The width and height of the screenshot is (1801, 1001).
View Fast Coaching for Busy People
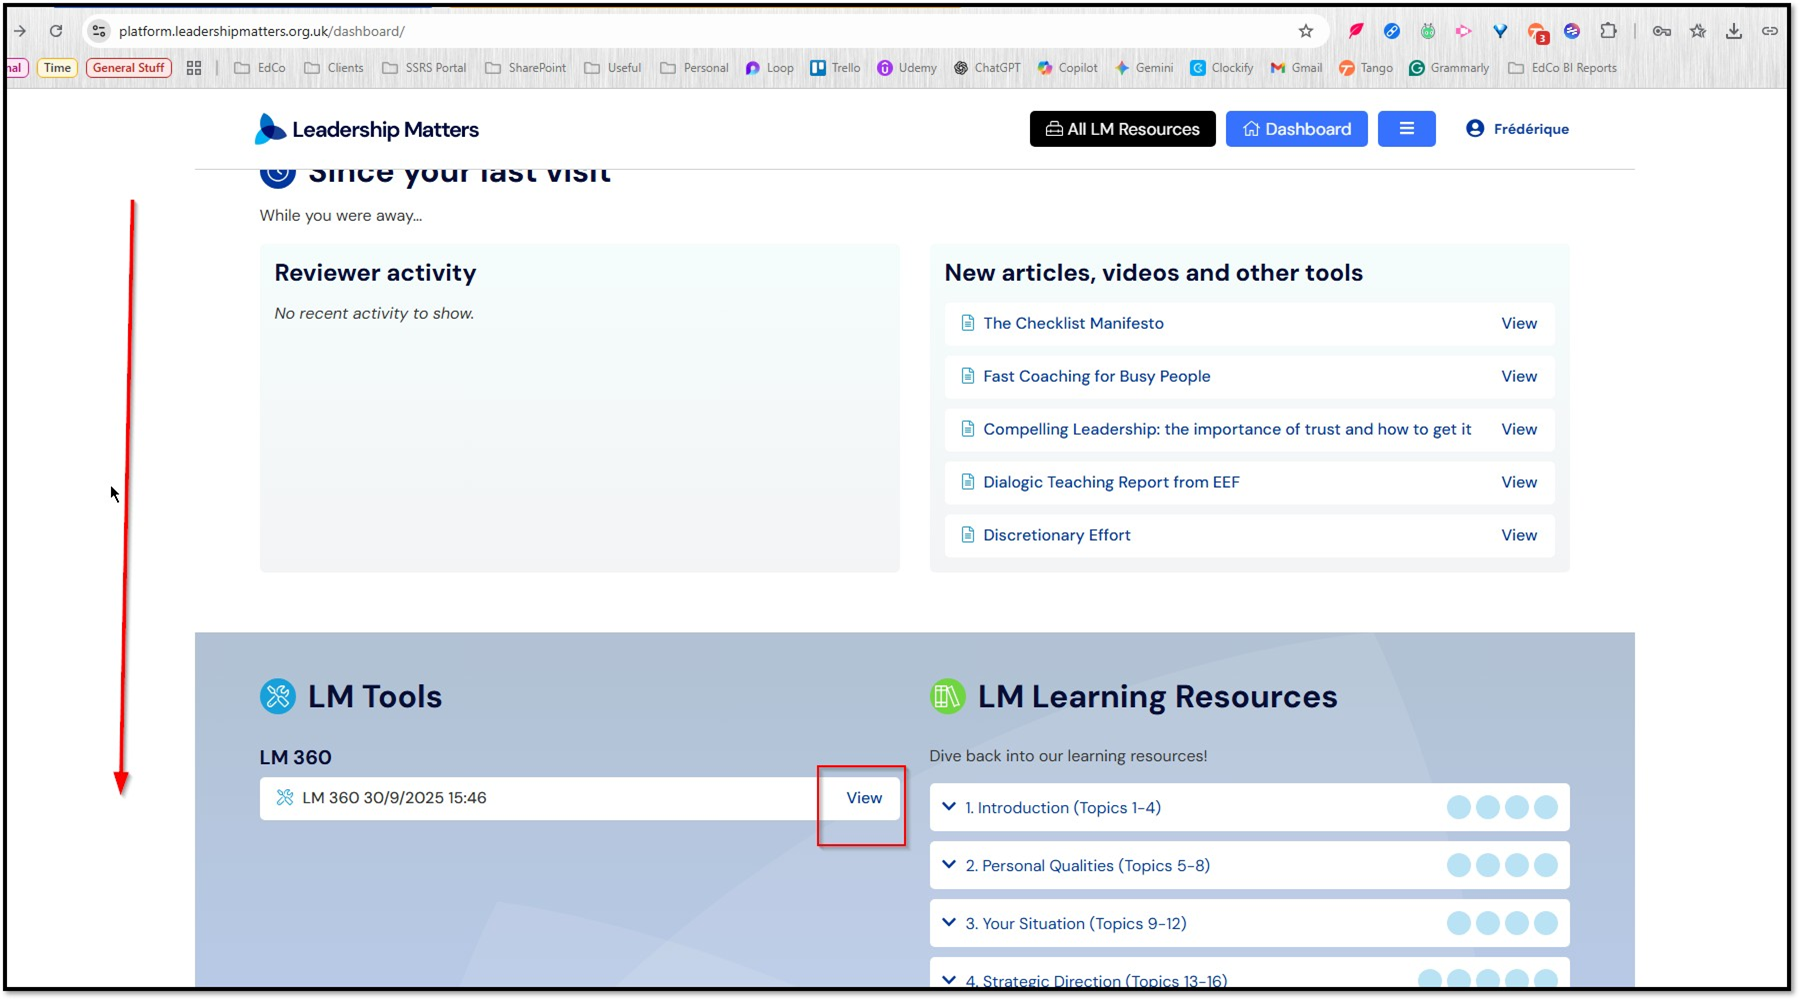pyautogui.click(x=1519, y=376)
